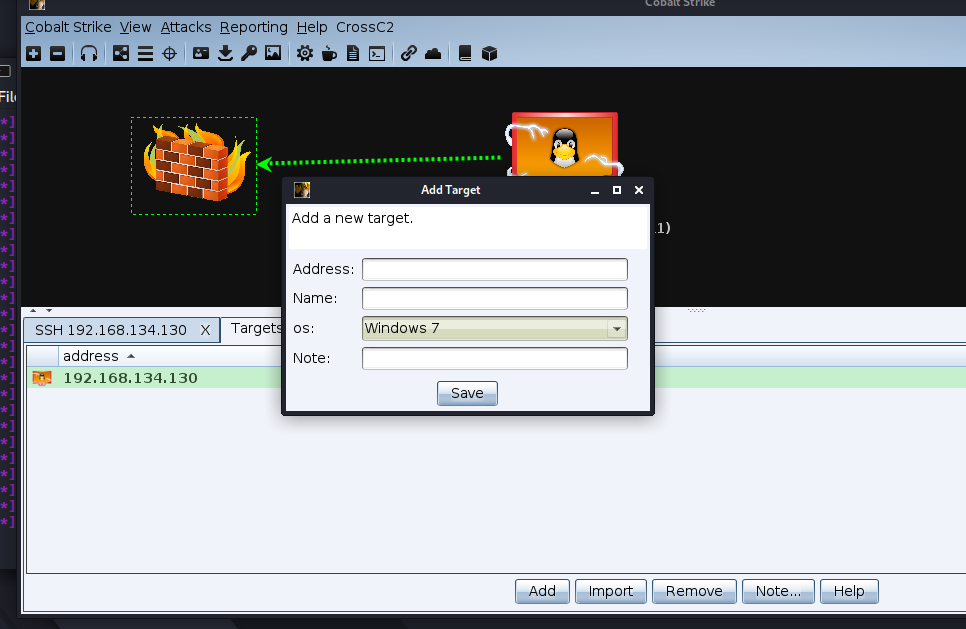The width and height of the screenshot is (966, 629).
Task: Sort by the address column header
Action: click(91, 356)
